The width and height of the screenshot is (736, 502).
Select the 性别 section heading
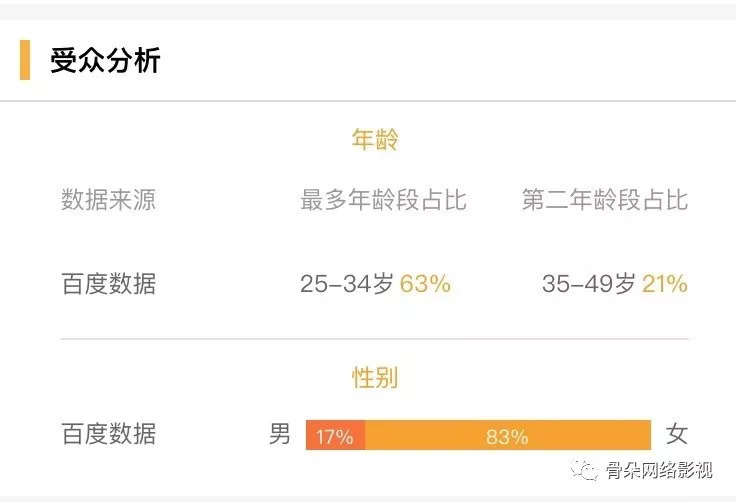pos(375,377)
